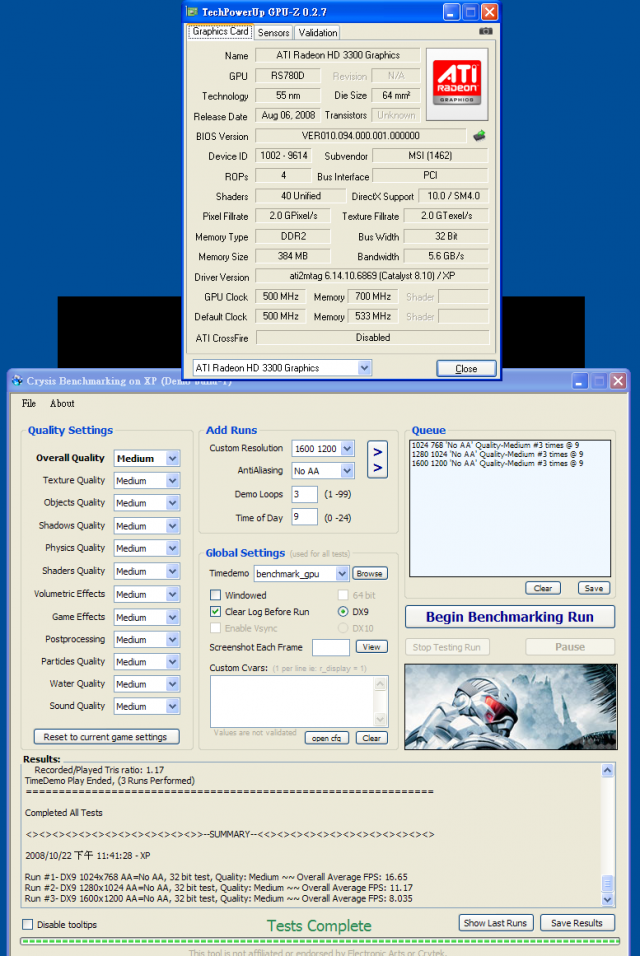Open the Postprocessing dropdown

click(173, 640)
